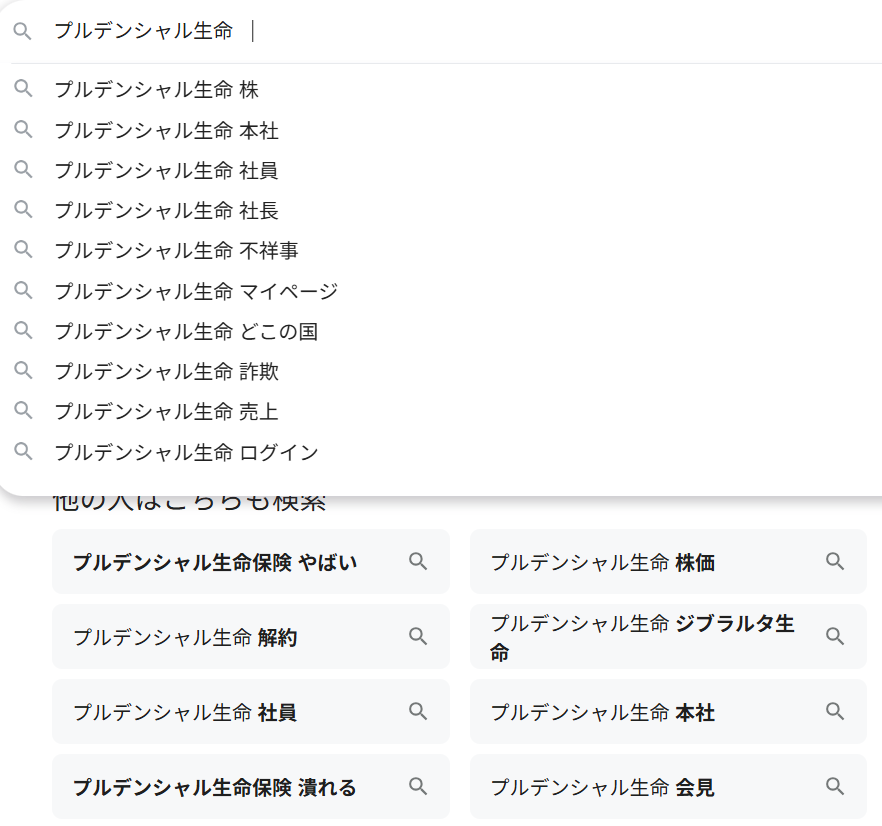The width and height of the screenshot is (882, 826).
Task: Open related search プルデンシャル生命保険 潰れる
Action: click(215, 787)
